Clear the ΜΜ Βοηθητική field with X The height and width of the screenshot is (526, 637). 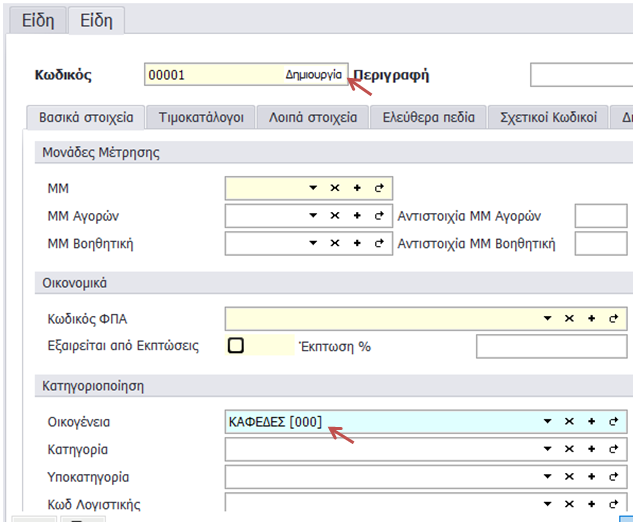coord(335,243)
